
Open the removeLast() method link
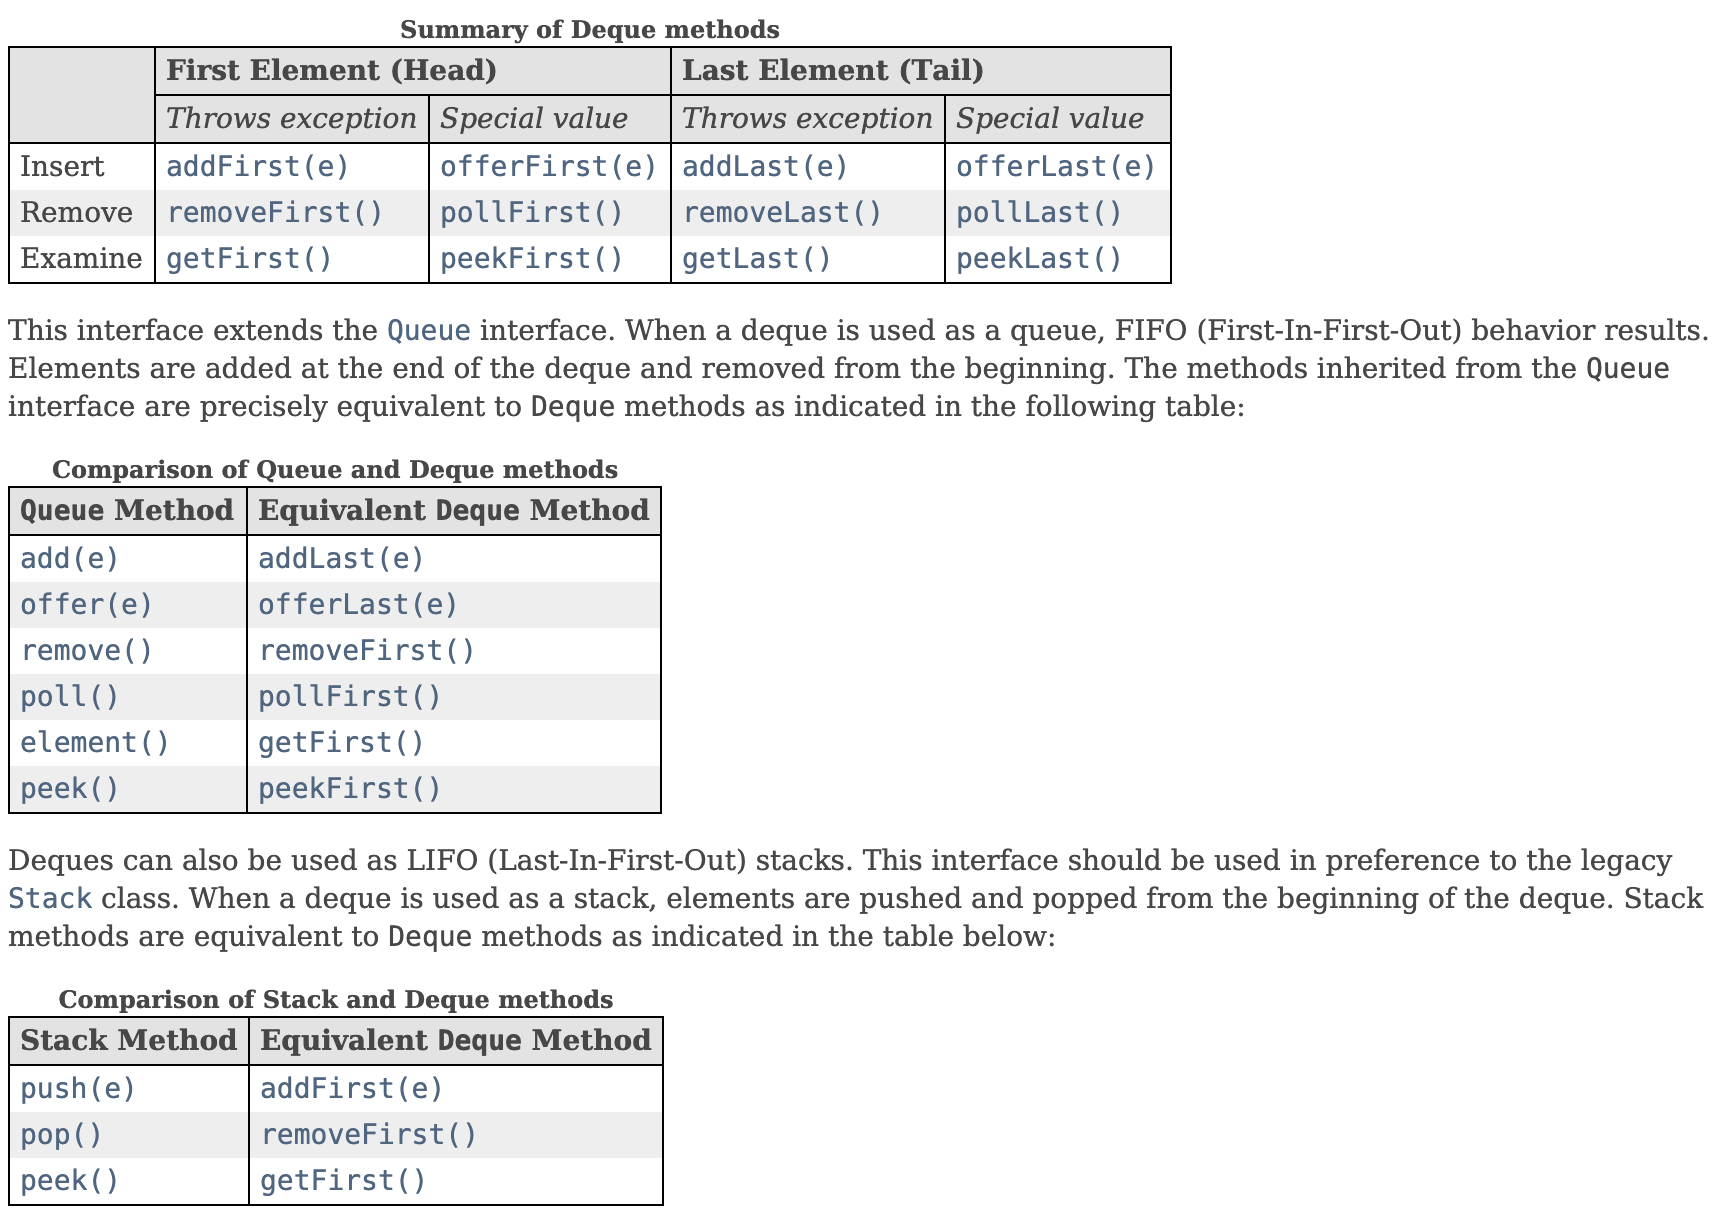click(x=782, y=213)
